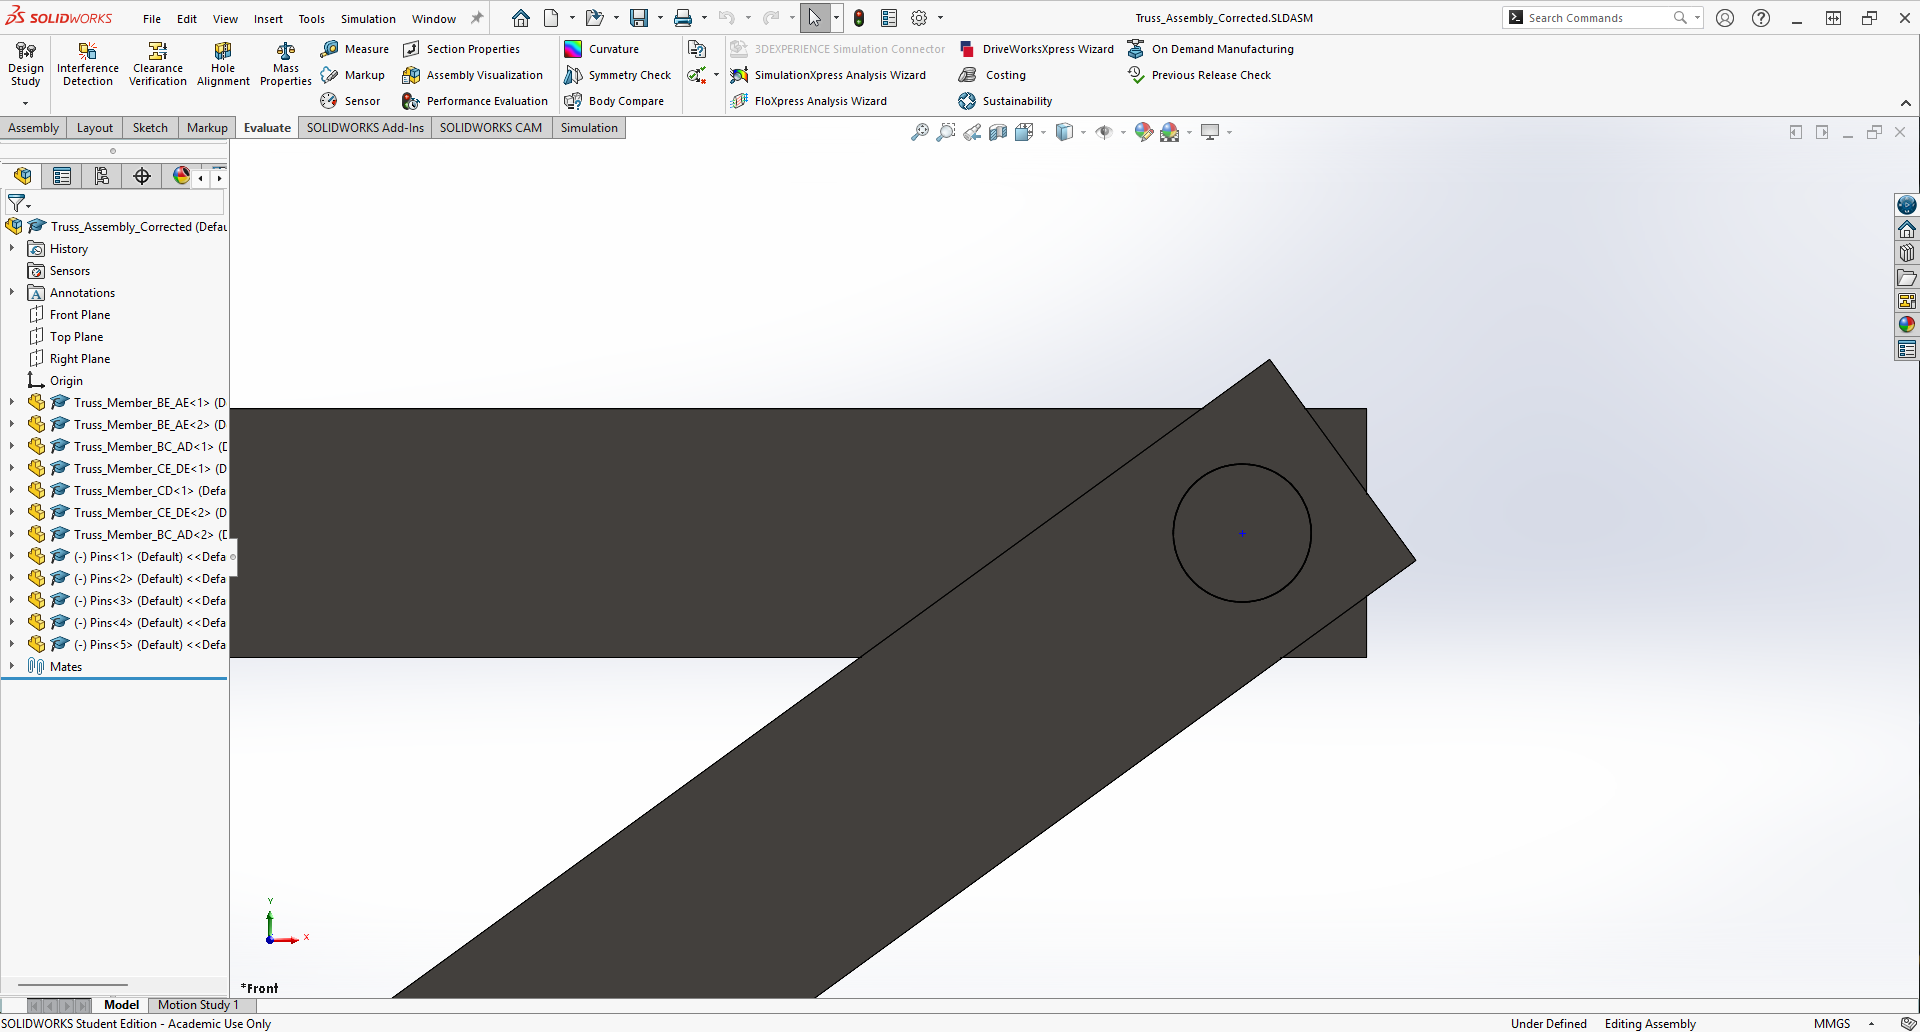This screenshot has width=1920, height=1032.
Task: Run Clearance Verification
Action: click(158, 64)
